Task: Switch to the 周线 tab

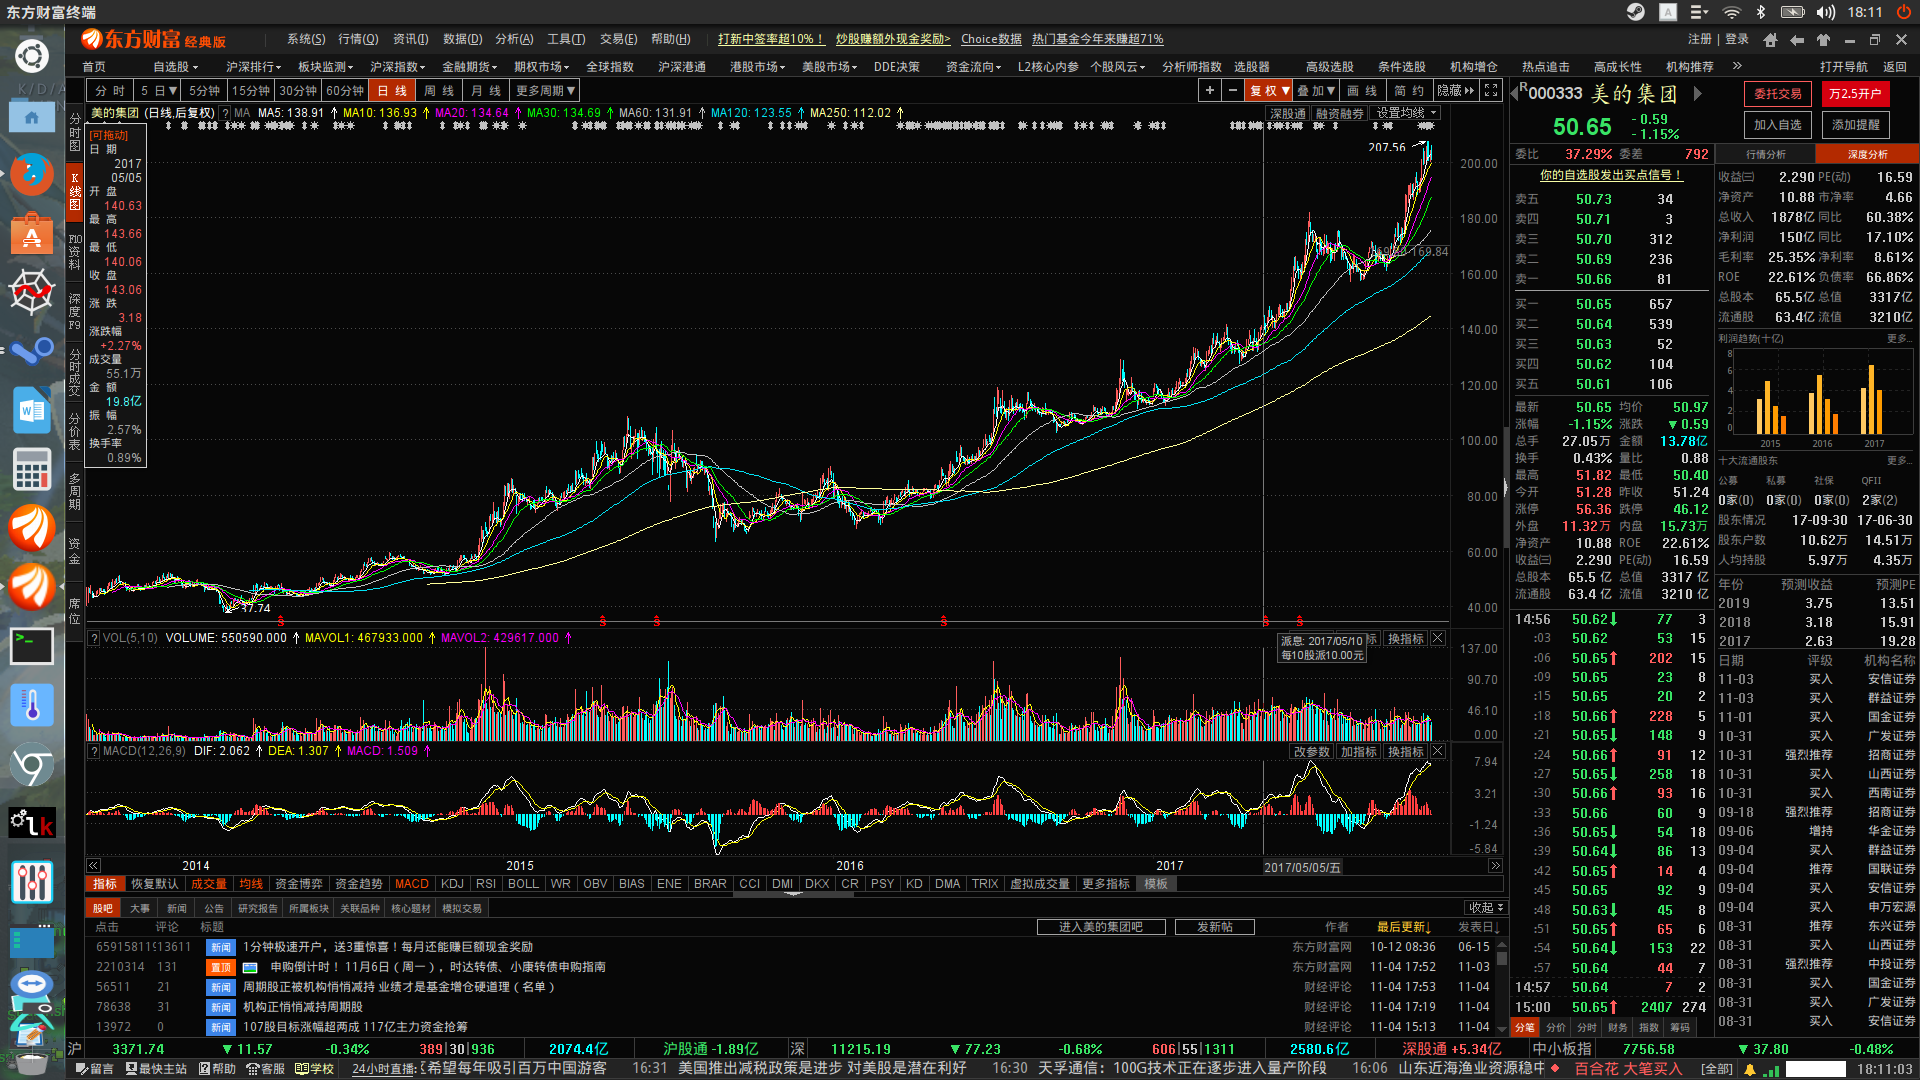Action: point(439,91)
